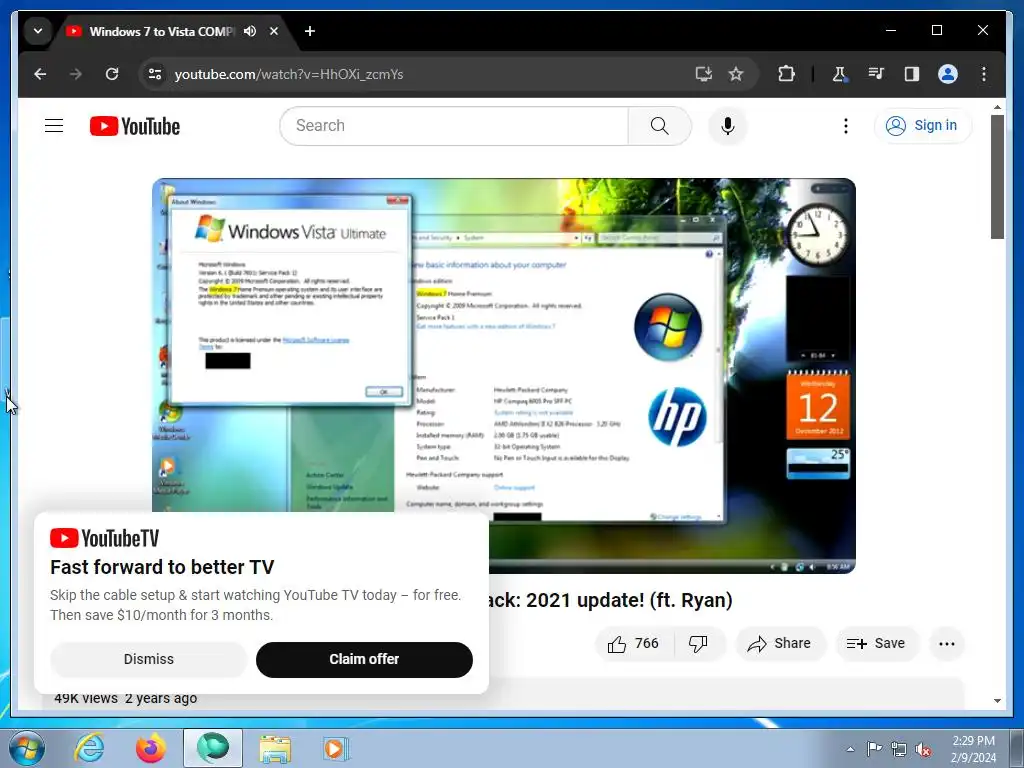Launch Firefox from taskbar

[151, 748]
